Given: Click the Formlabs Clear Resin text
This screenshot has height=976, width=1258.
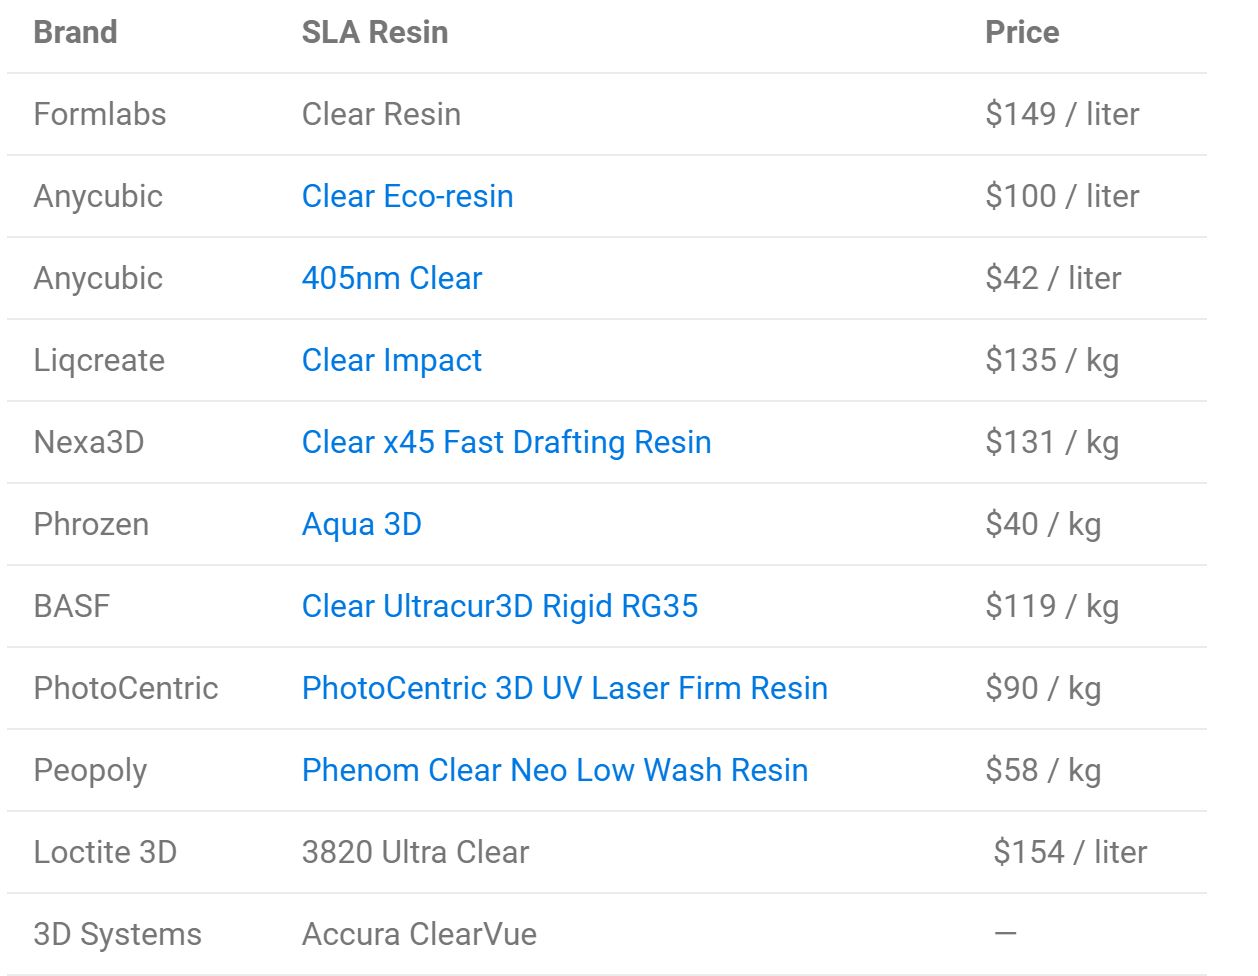Looking at the screenshot, I should coord(381,114).
